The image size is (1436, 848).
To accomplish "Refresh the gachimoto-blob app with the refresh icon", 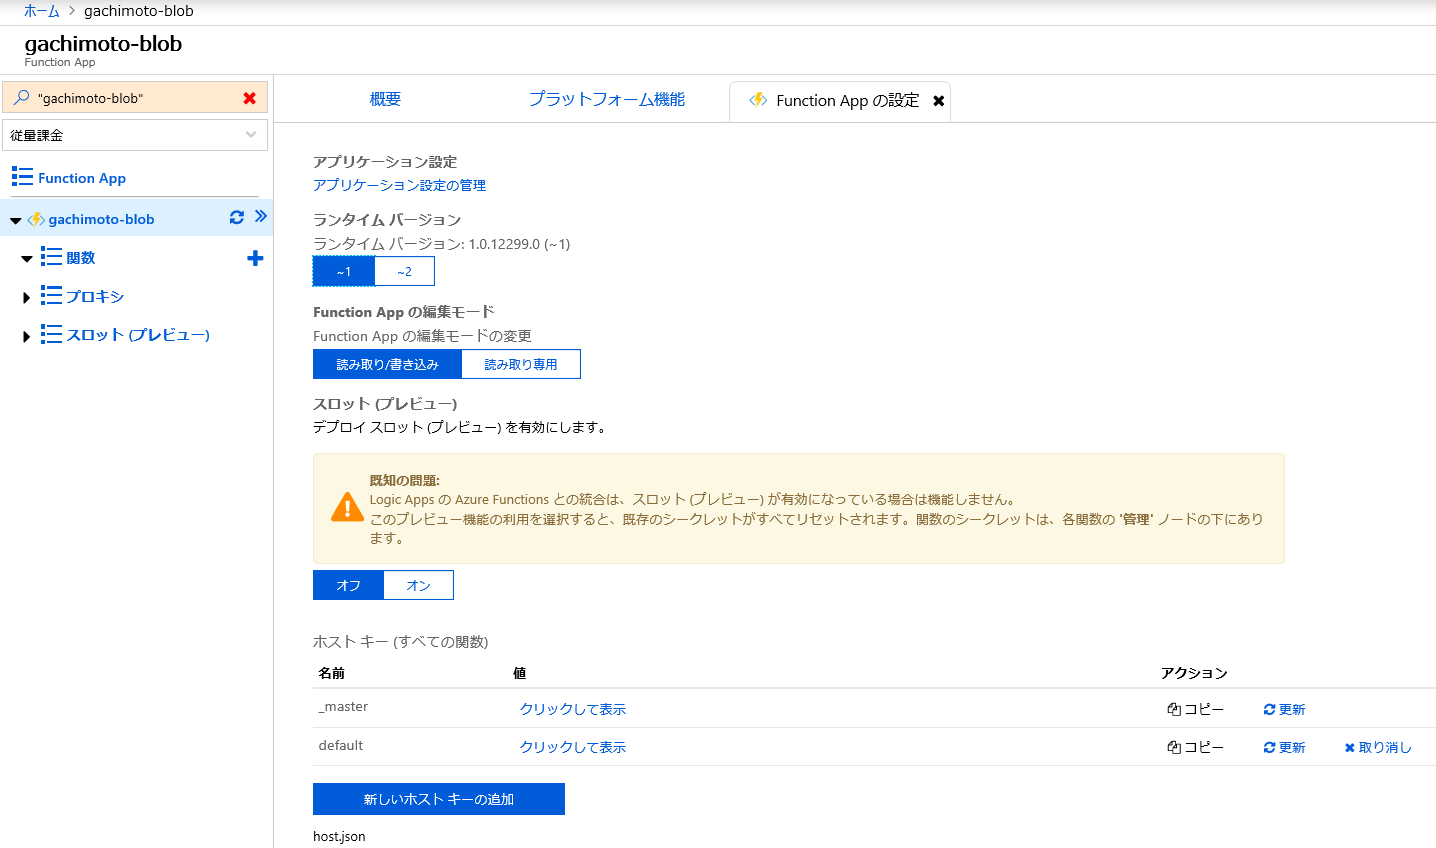I will click(236, 217).
